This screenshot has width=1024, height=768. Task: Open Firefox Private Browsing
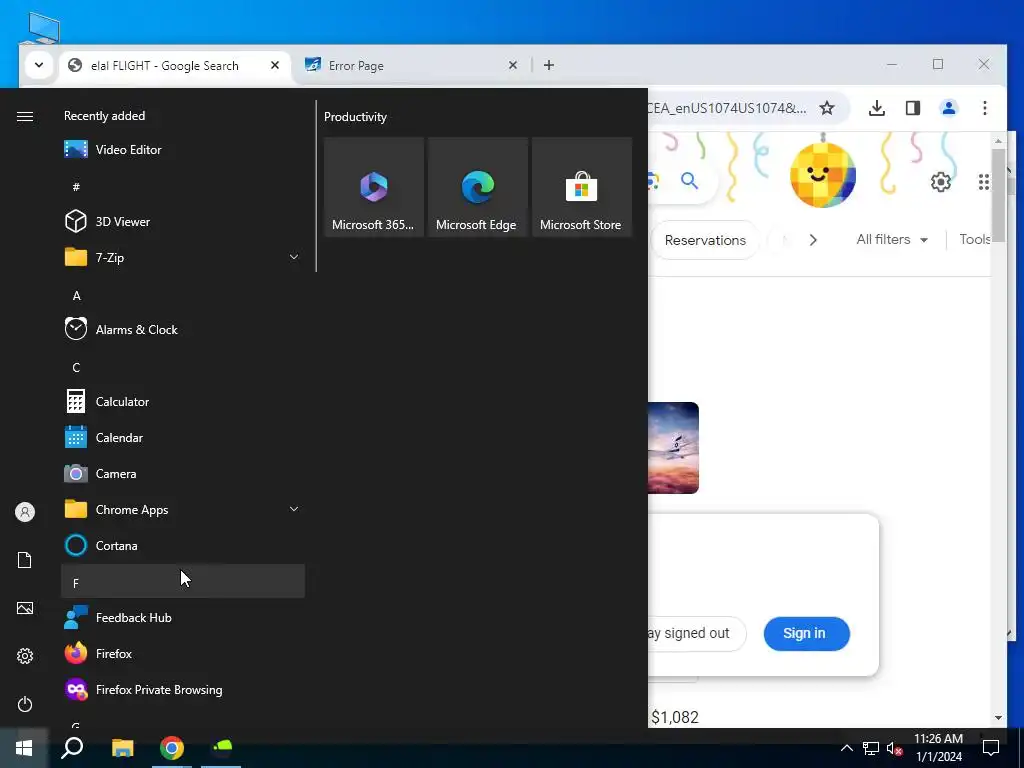click(x=183, y=690)
